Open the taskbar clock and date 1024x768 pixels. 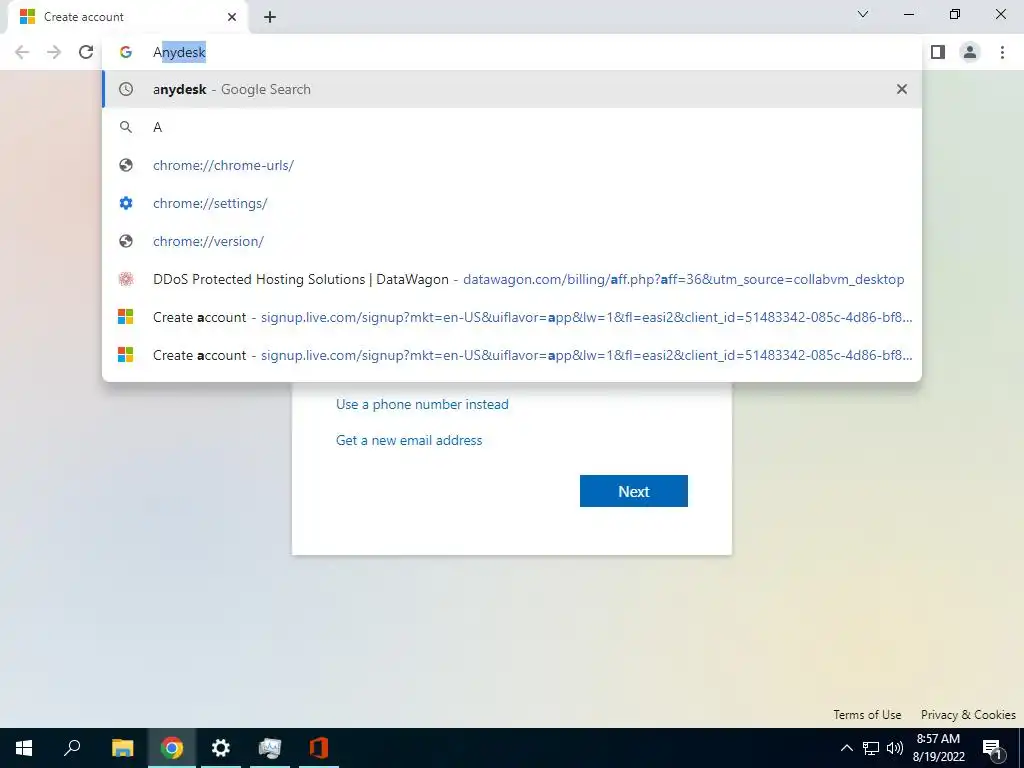tap(938, 748)
